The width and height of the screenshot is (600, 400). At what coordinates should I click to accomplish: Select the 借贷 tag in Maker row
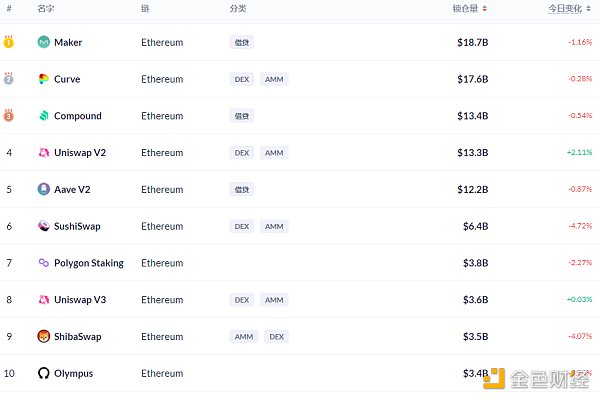[241, 42]
